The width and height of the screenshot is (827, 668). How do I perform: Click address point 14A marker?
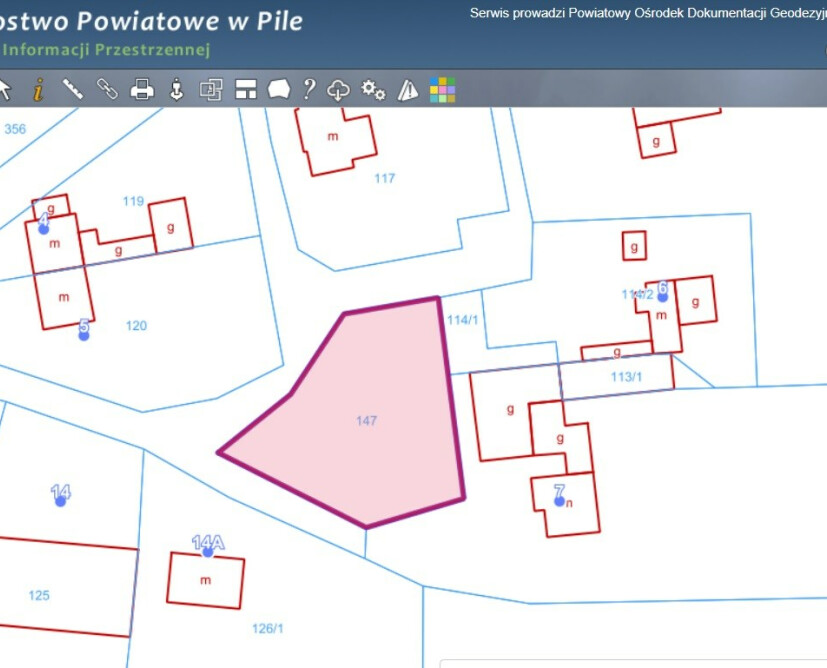point(207,551)
